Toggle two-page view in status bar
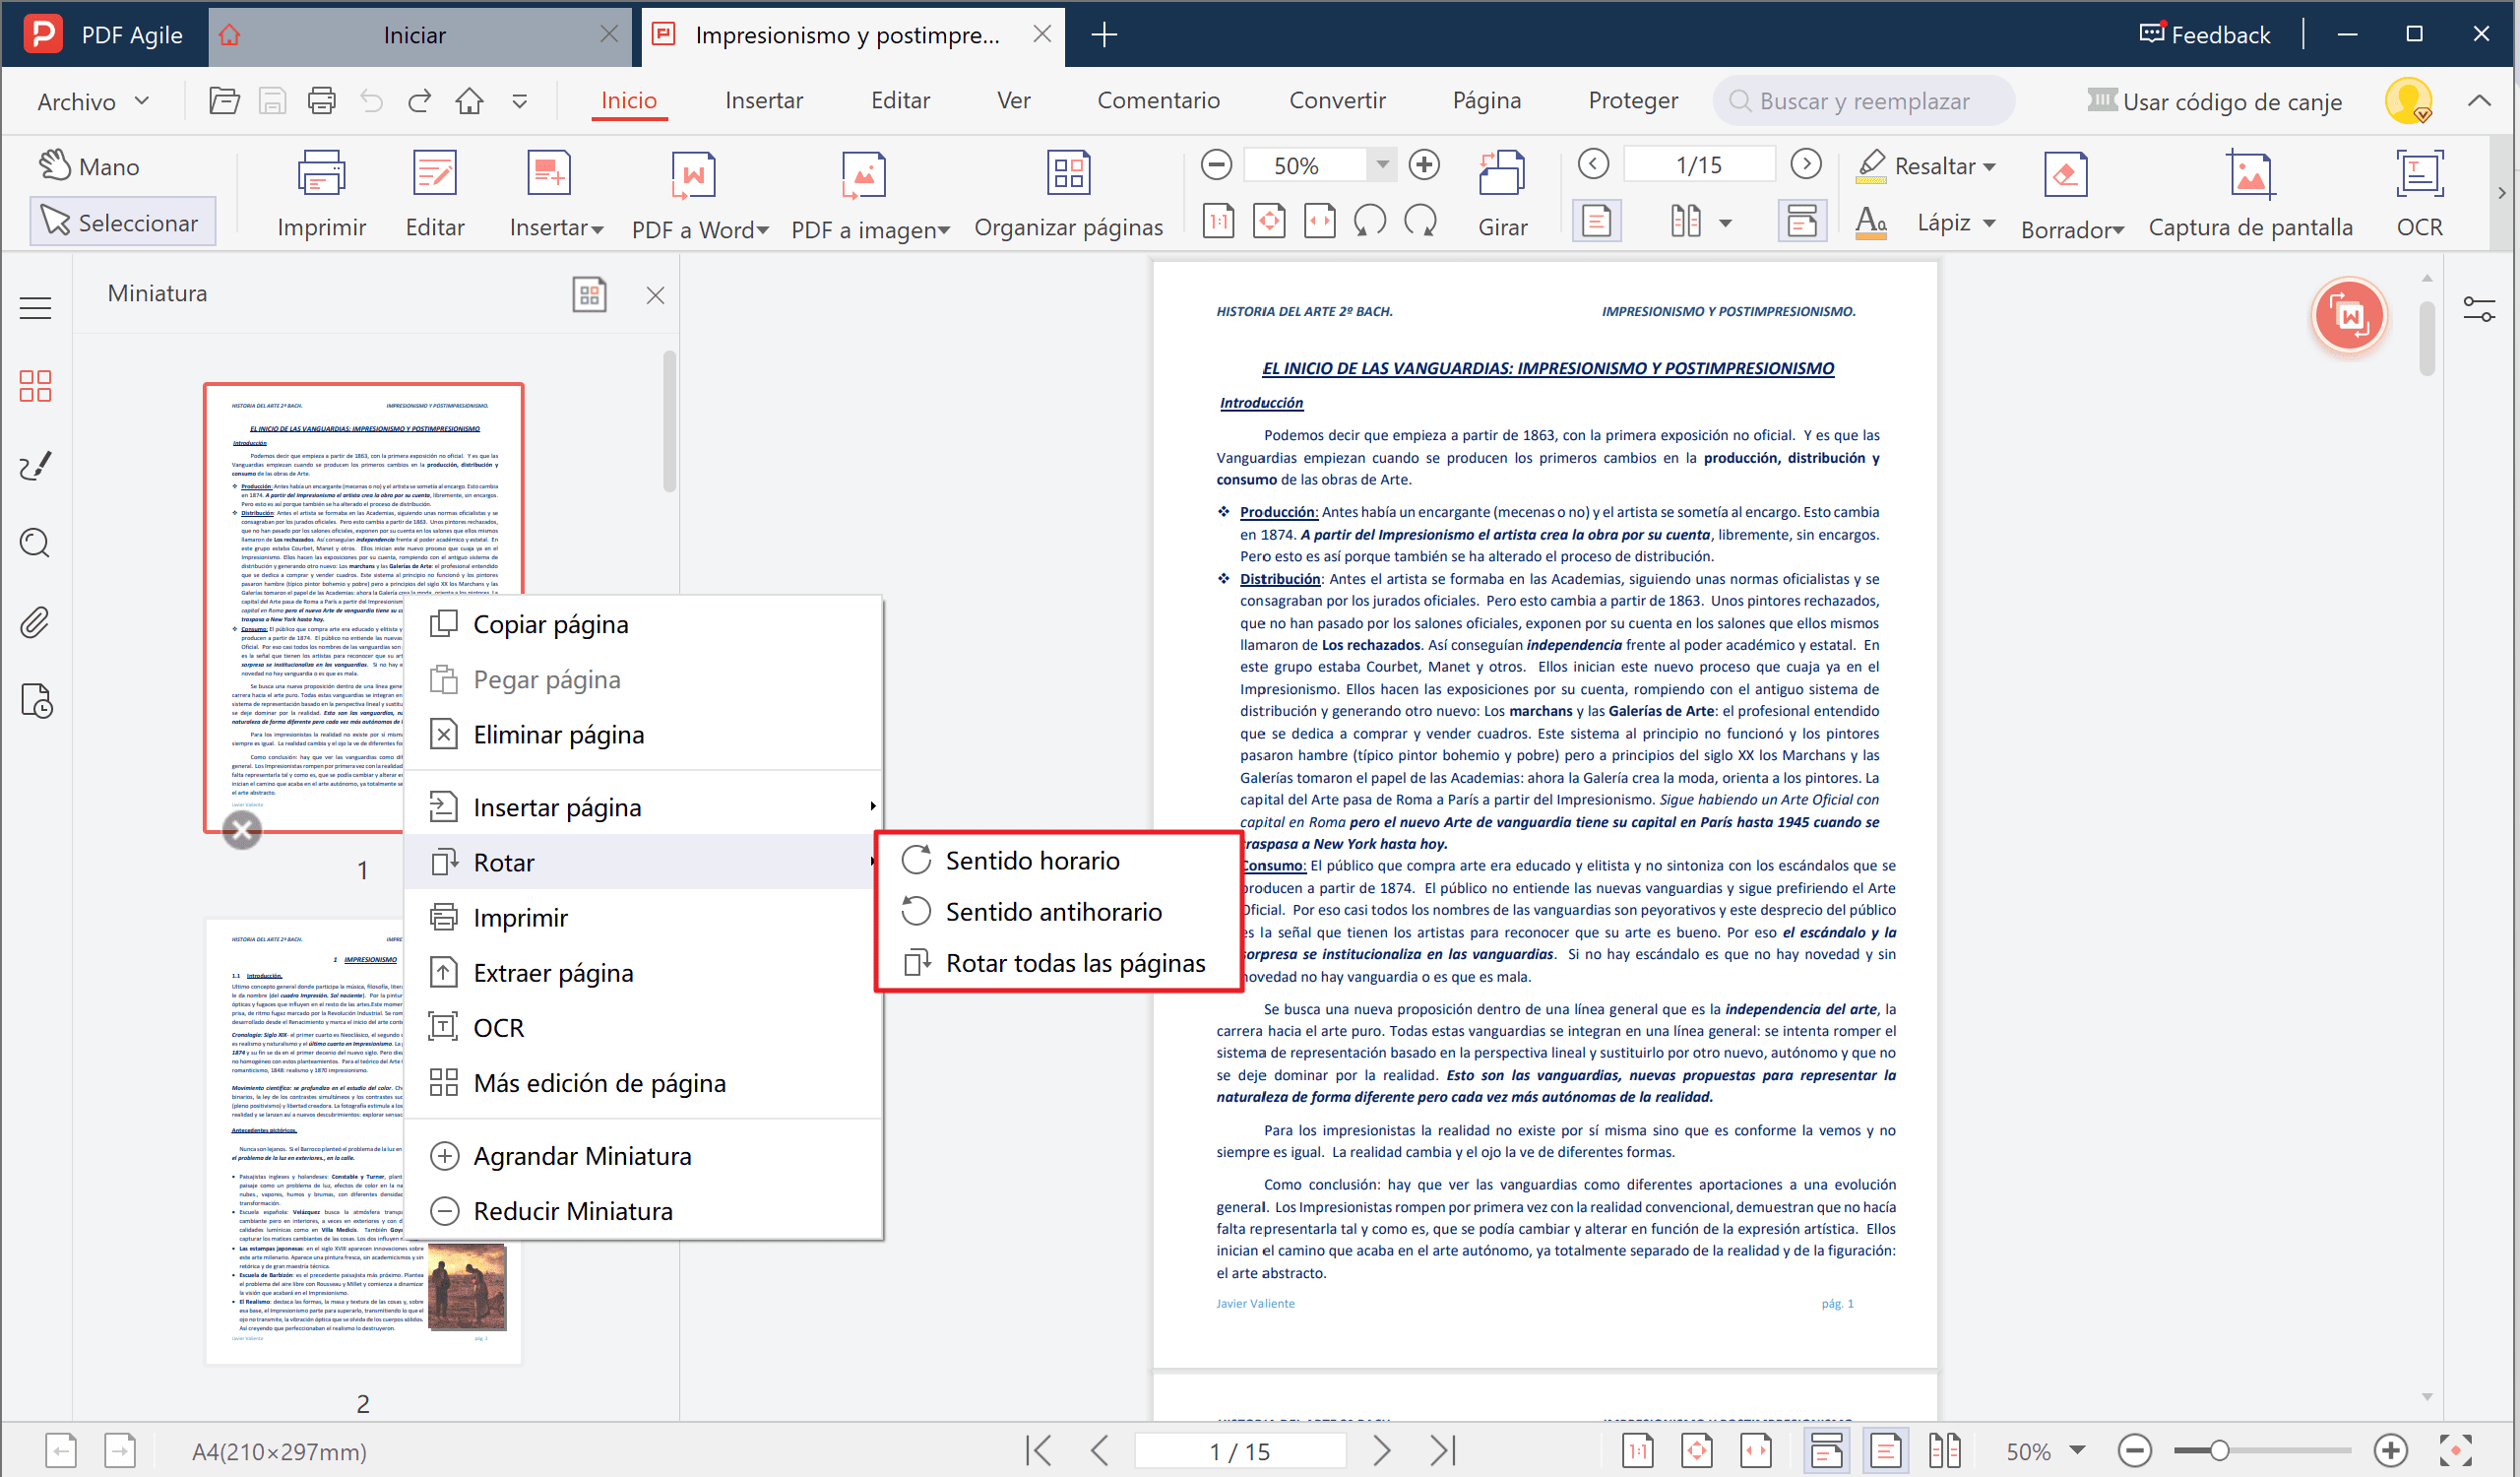Screen dimensions: 2520x1477 click(x=1944, y=1451)
